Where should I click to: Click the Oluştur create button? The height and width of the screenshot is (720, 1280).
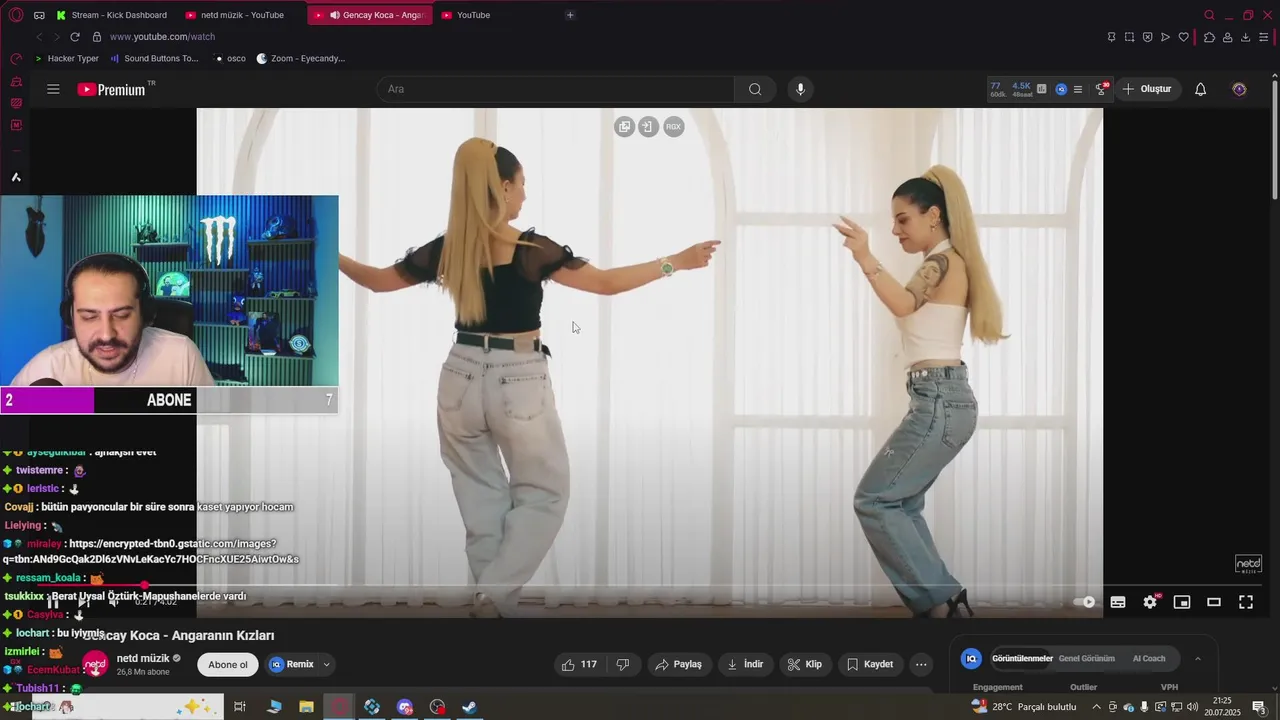tap(1146, 89)
